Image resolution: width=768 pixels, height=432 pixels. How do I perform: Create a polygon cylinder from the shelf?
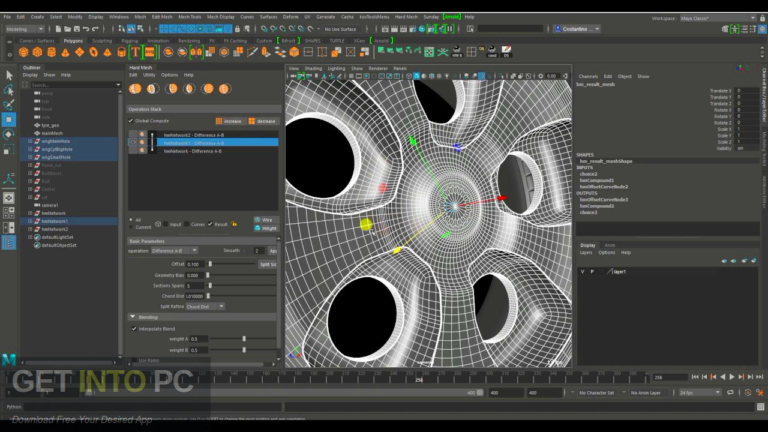pos(51,52)
